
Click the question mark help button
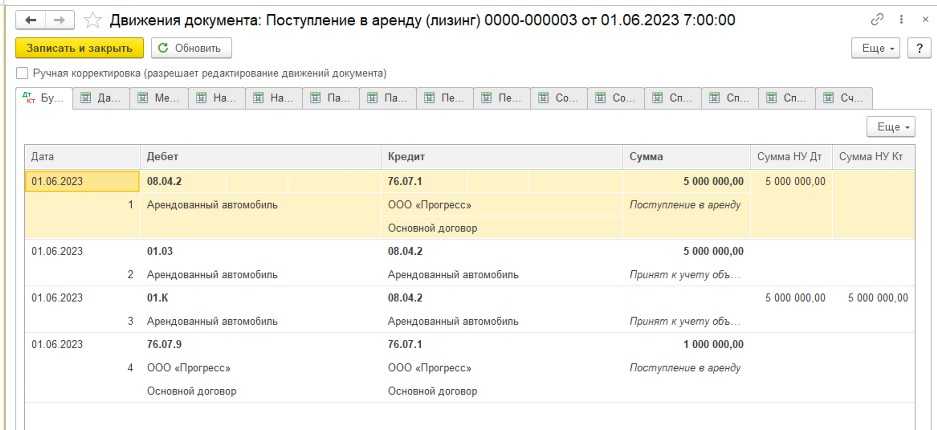pyautogui.click(x=919, y=48)
